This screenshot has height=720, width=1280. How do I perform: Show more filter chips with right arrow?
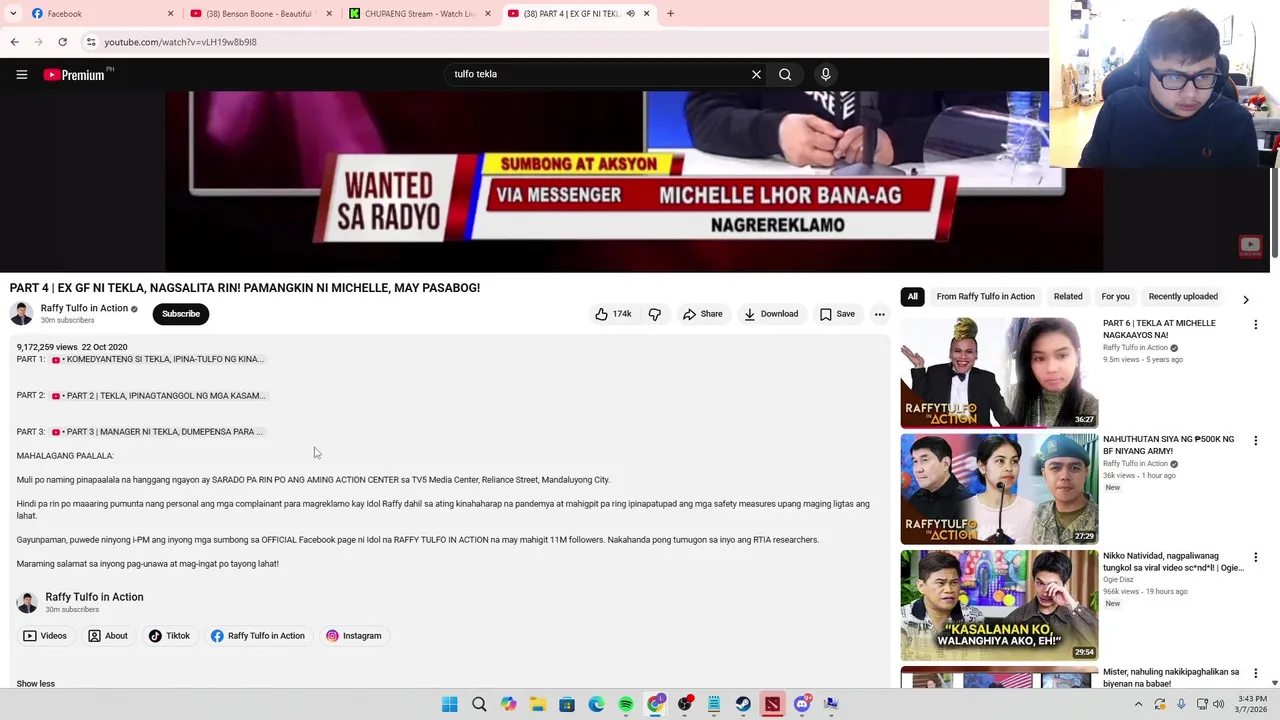pos(1245,299)
